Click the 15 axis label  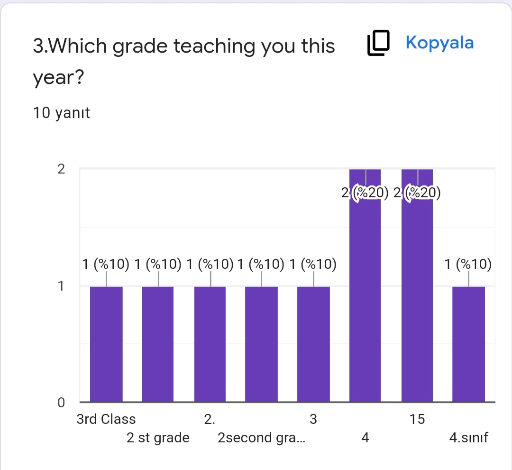[x=417, y=419]
